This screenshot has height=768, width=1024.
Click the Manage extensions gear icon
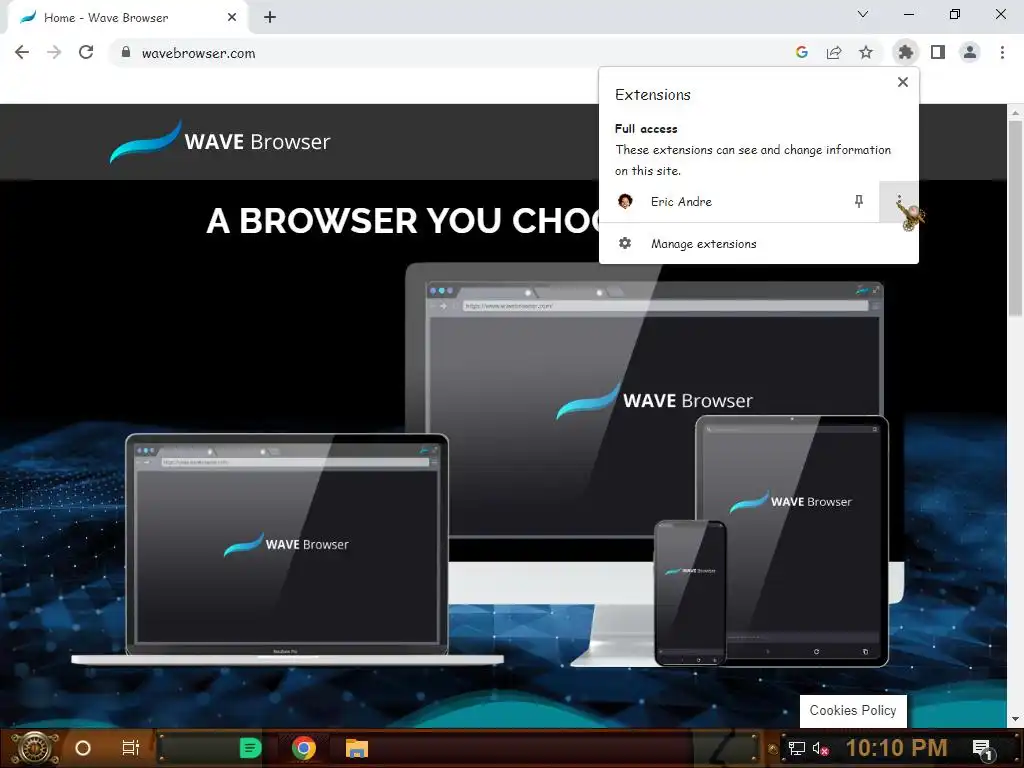click(625, 243)
